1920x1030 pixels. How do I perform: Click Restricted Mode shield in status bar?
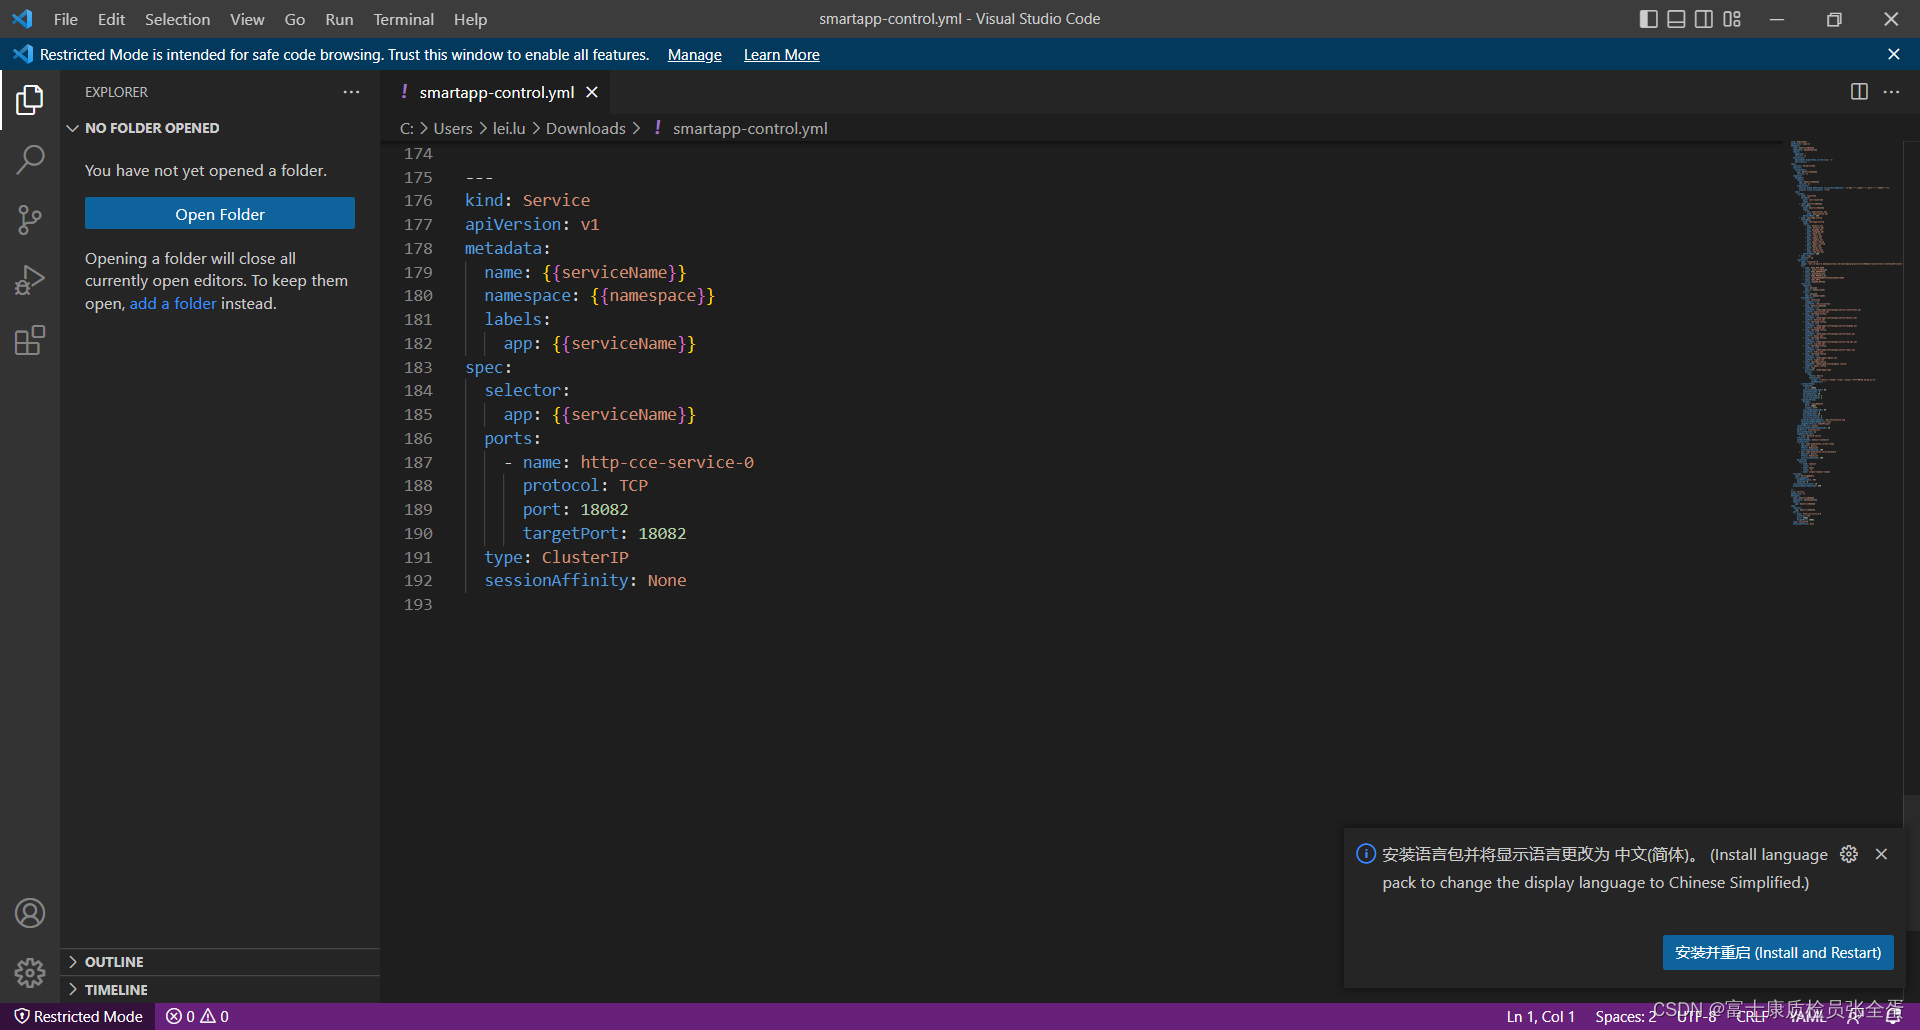point(78,1016)
